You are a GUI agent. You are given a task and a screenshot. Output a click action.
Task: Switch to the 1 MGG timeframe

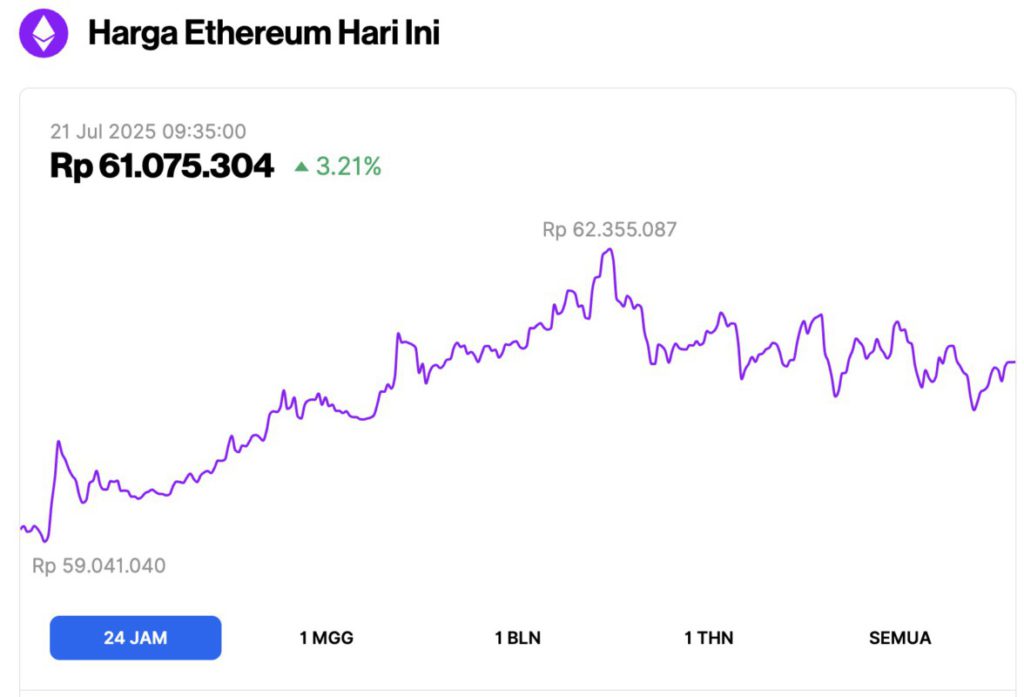pos(324,637)
